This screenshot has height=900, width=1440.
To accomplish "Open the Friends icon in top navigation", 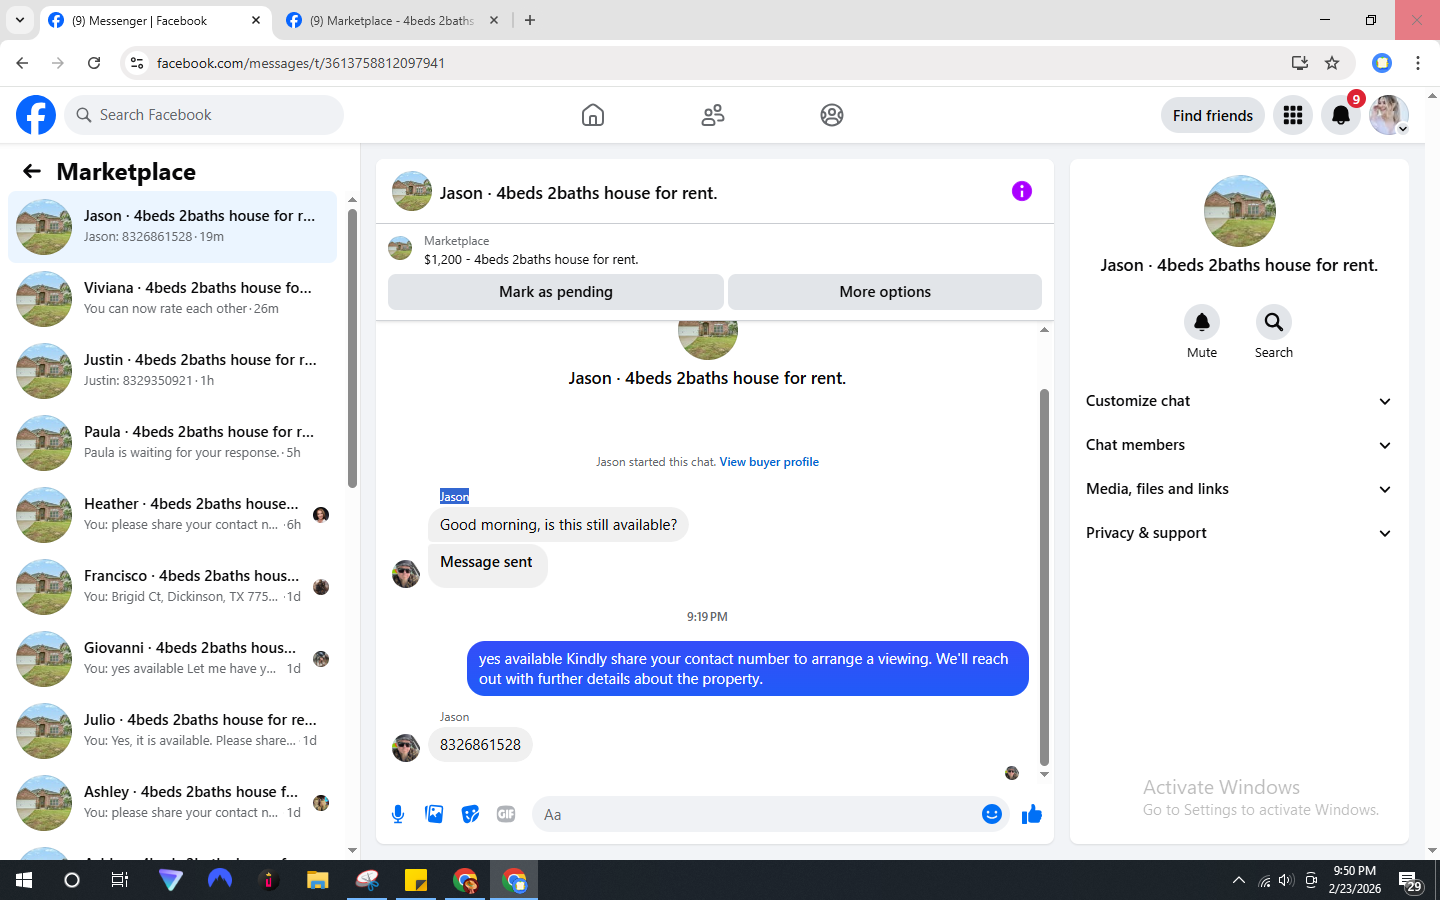I will pos(713,115).
